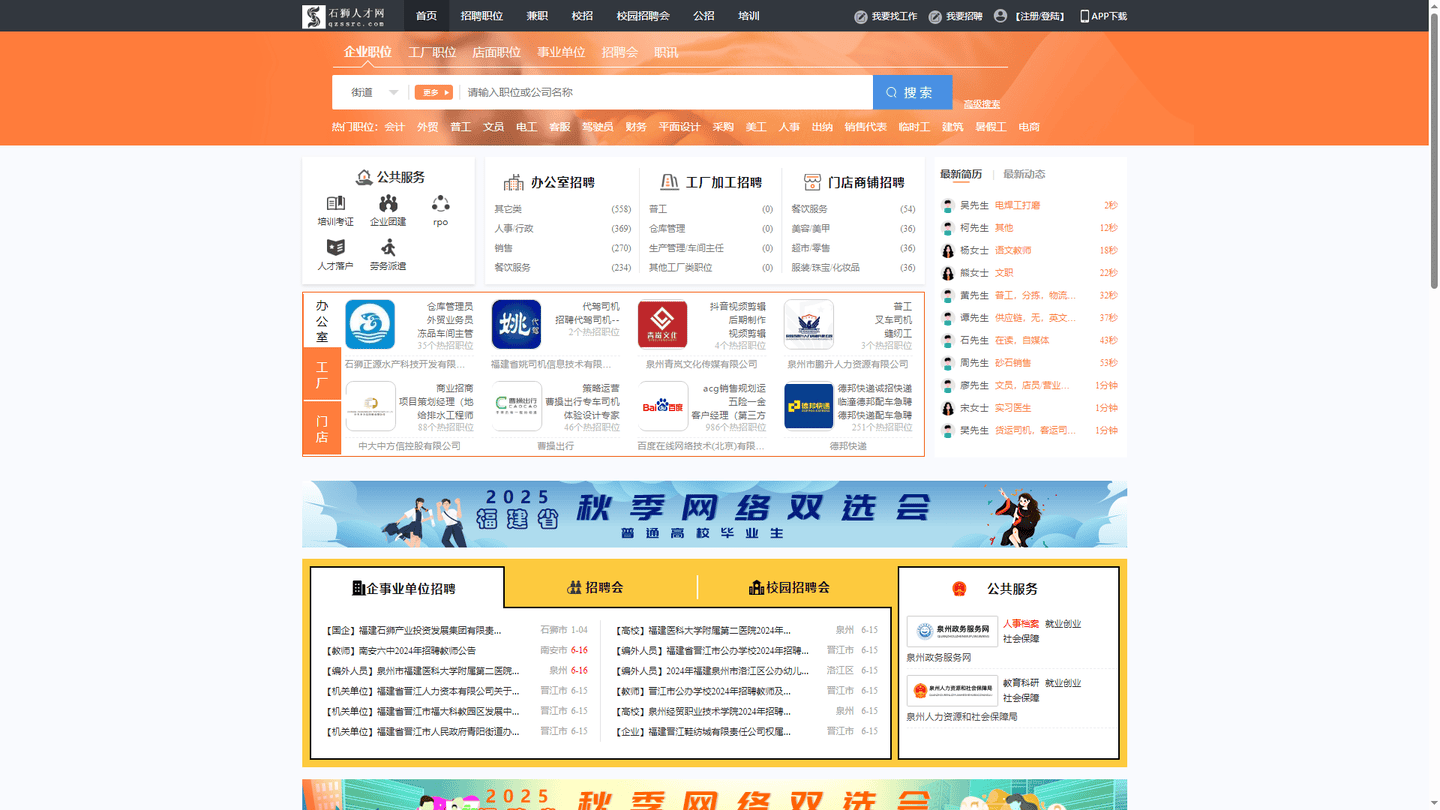Open the 高级搜索 link
Image resolution: width=1440 pixels, height=810 pixels.
pyautogui.click(x=981, y=104)
